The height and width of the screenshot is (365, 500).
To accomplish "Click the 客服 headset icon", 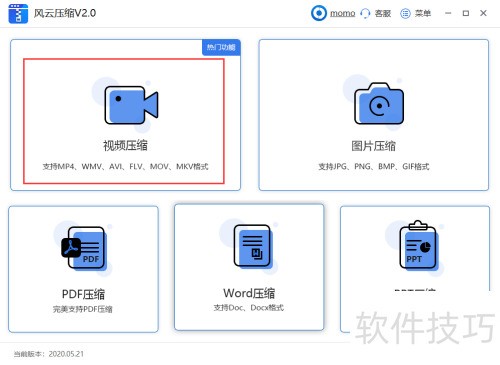I will [x=365, y=13].
